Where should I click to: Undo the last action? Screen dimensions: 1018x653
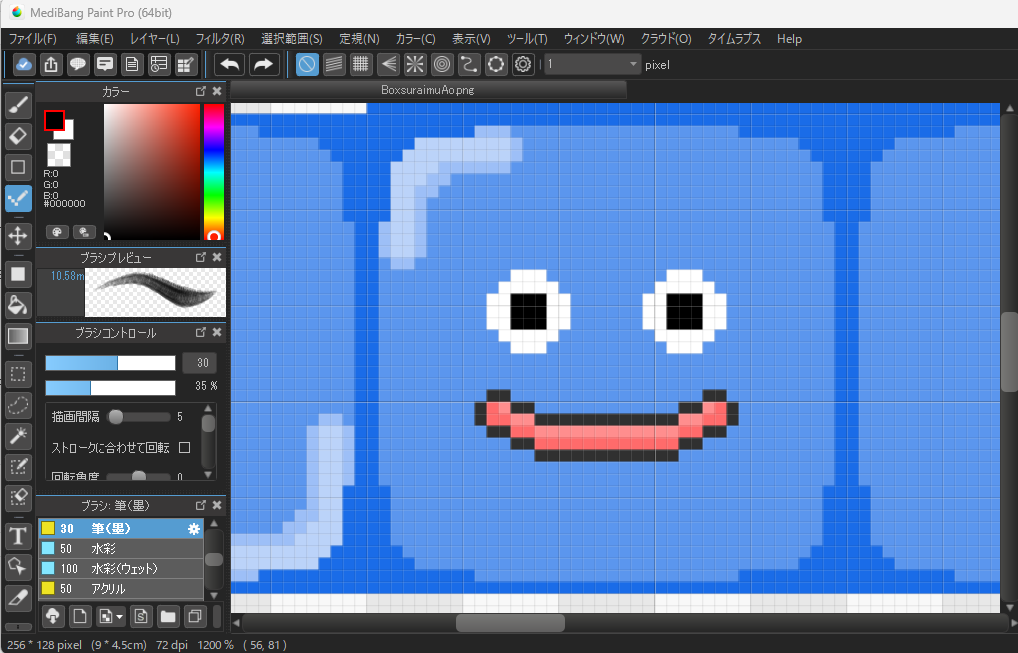(230, 64)
